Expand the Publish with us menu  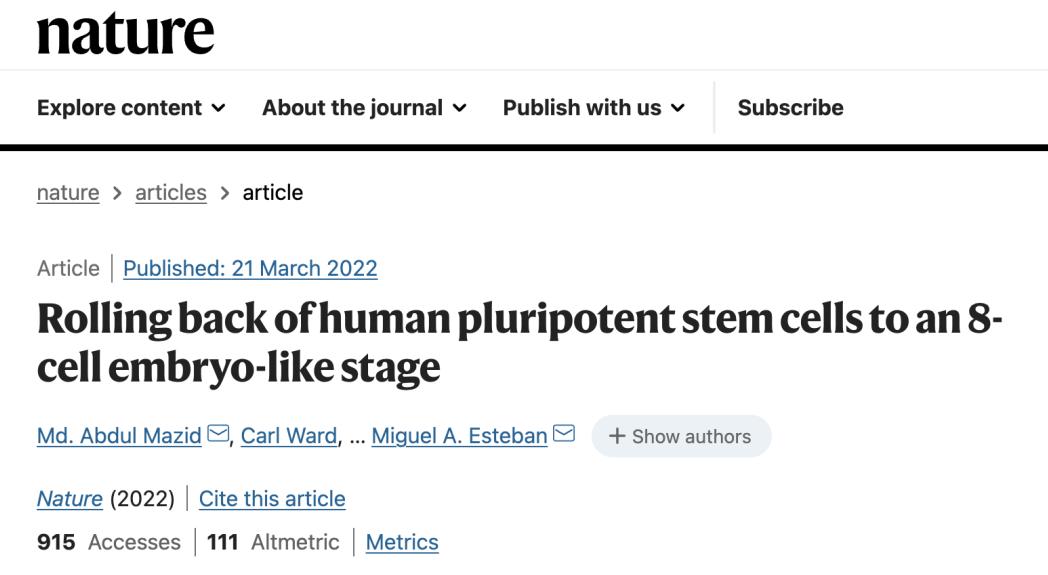(x=593, y=108)
